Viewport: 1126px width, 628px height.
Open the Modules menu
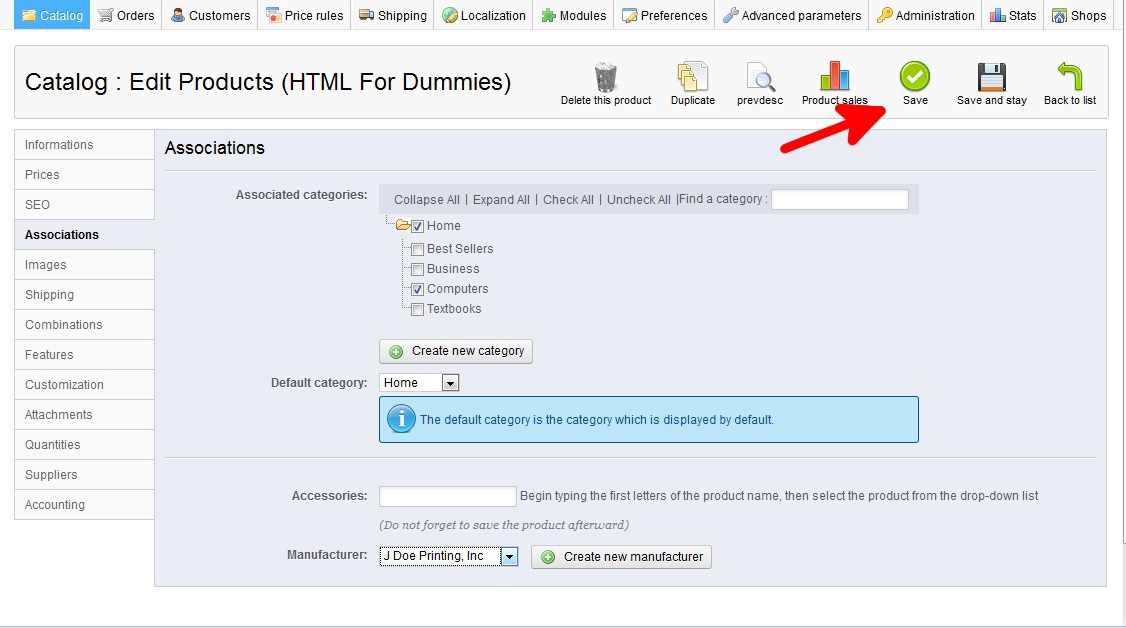(x=574, y=15)
